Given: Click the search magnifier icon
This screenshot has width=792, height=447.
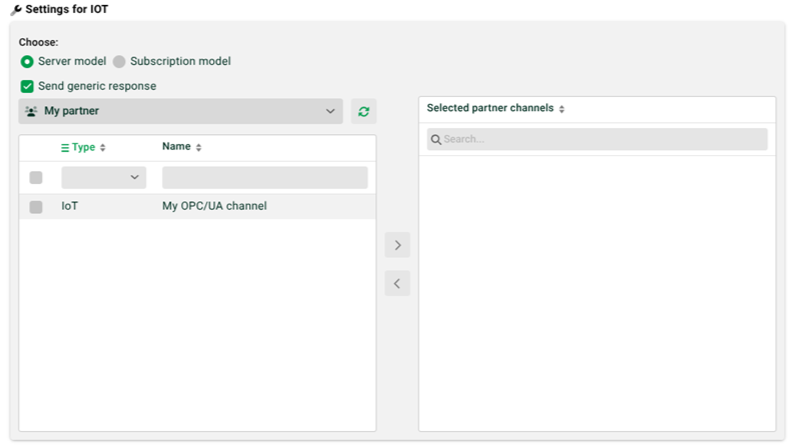Looking at the screenshot, I should click(x=436, y=139).
